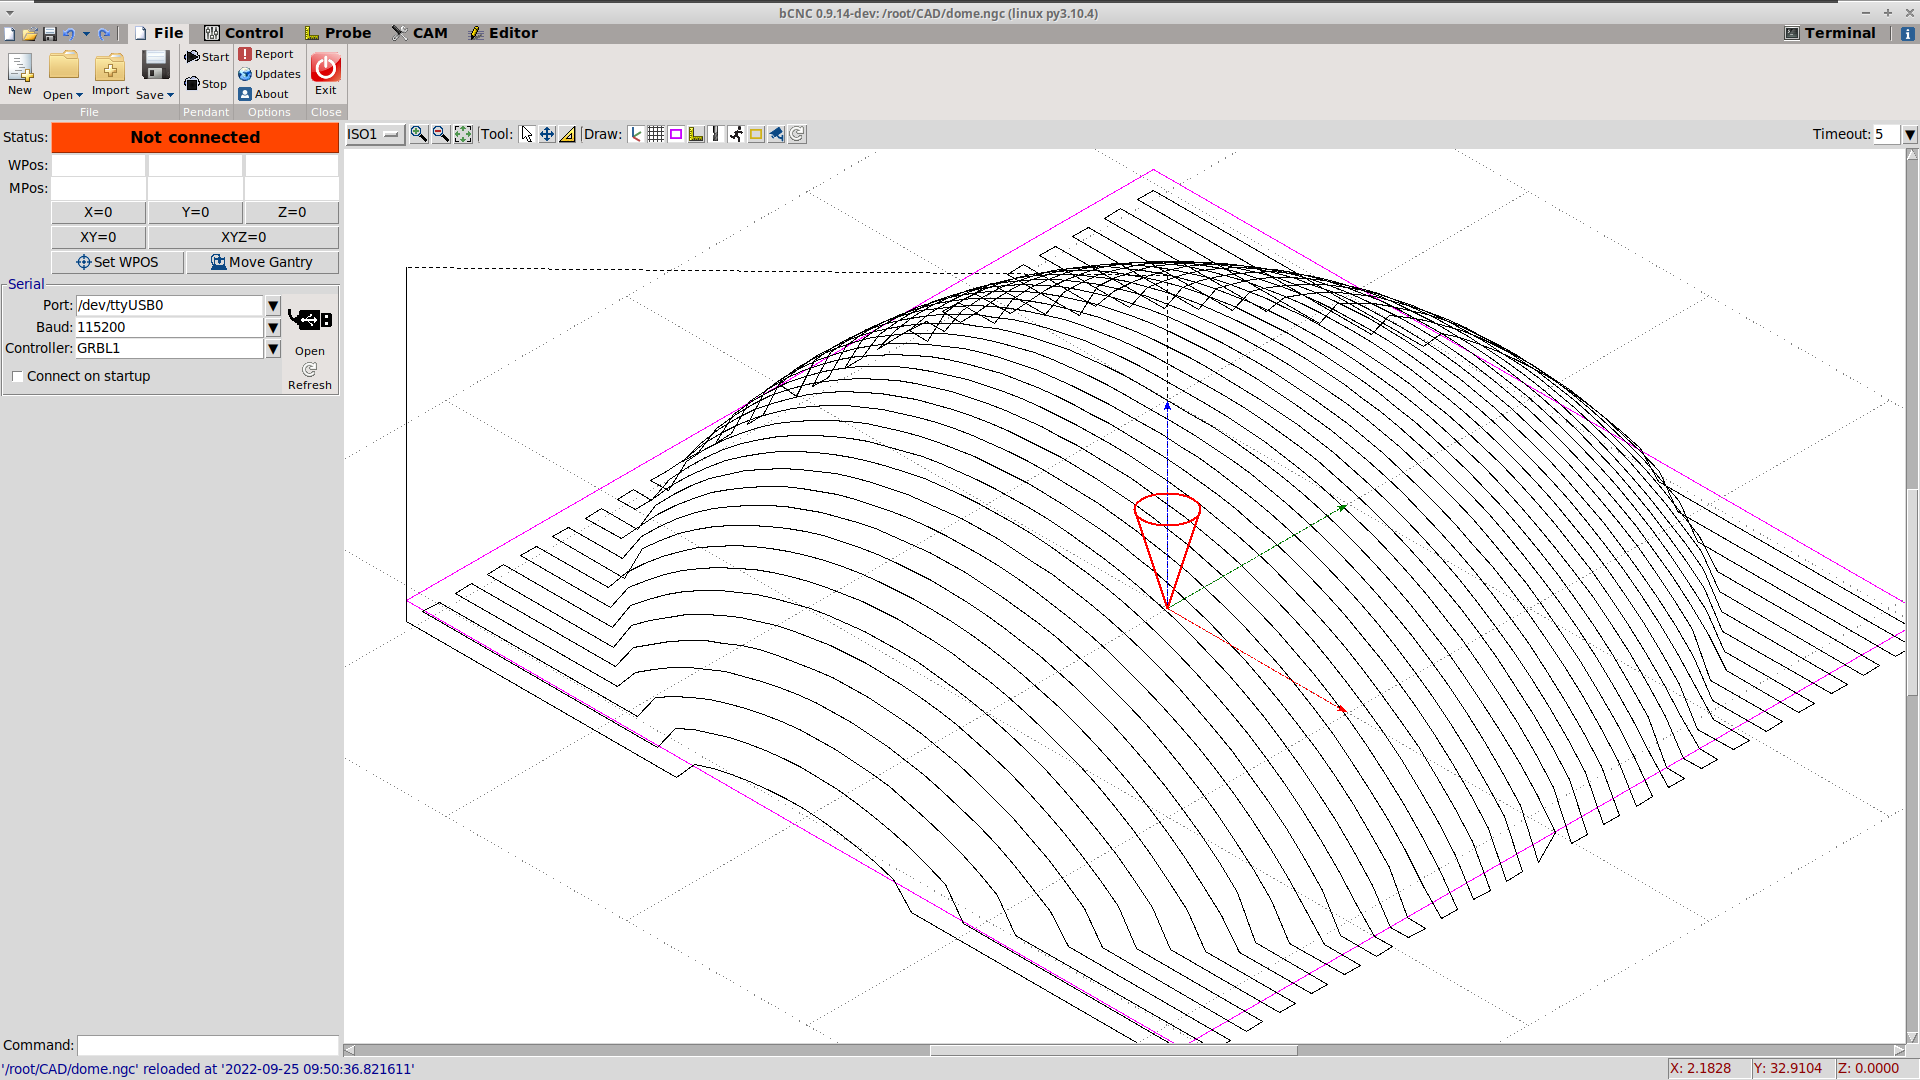Click the Set WPOS button
1920x1080 pixels.
[x=118, y=262]
